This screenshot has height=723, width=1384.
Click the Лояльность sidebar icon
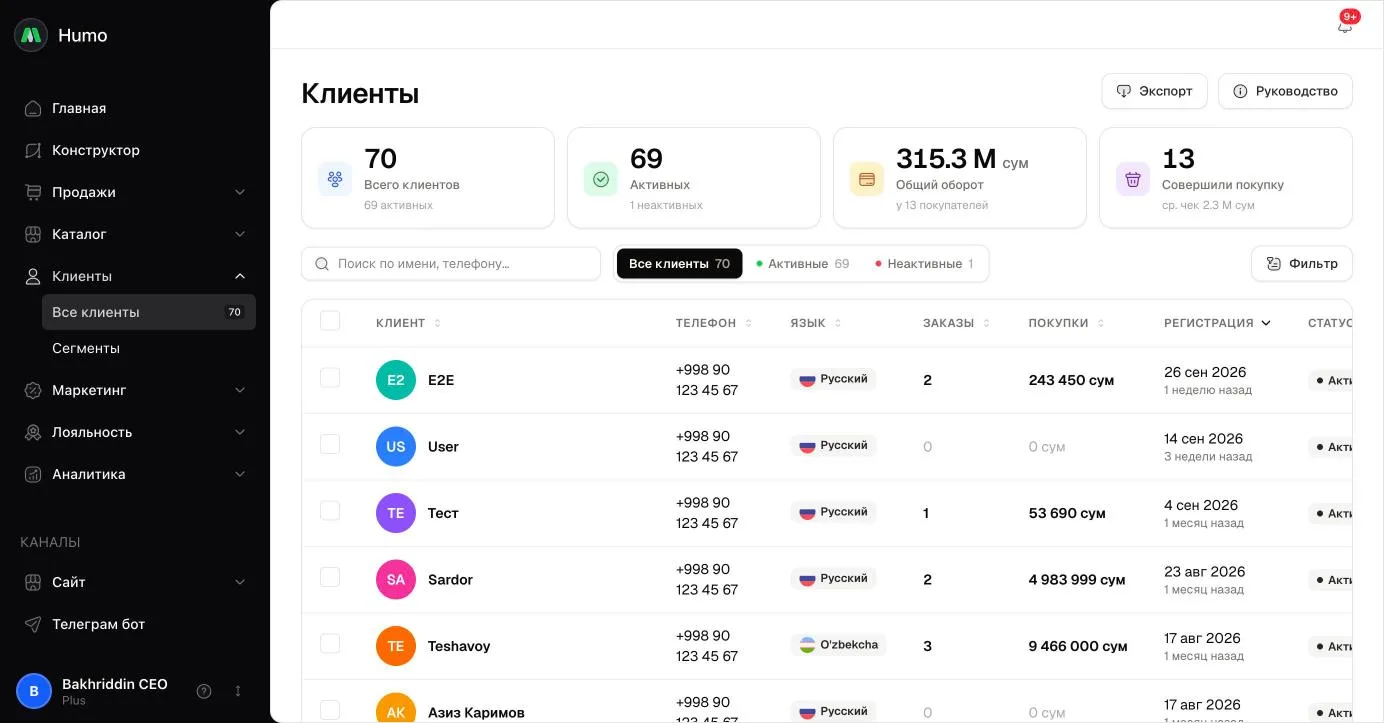coord(33,432)
